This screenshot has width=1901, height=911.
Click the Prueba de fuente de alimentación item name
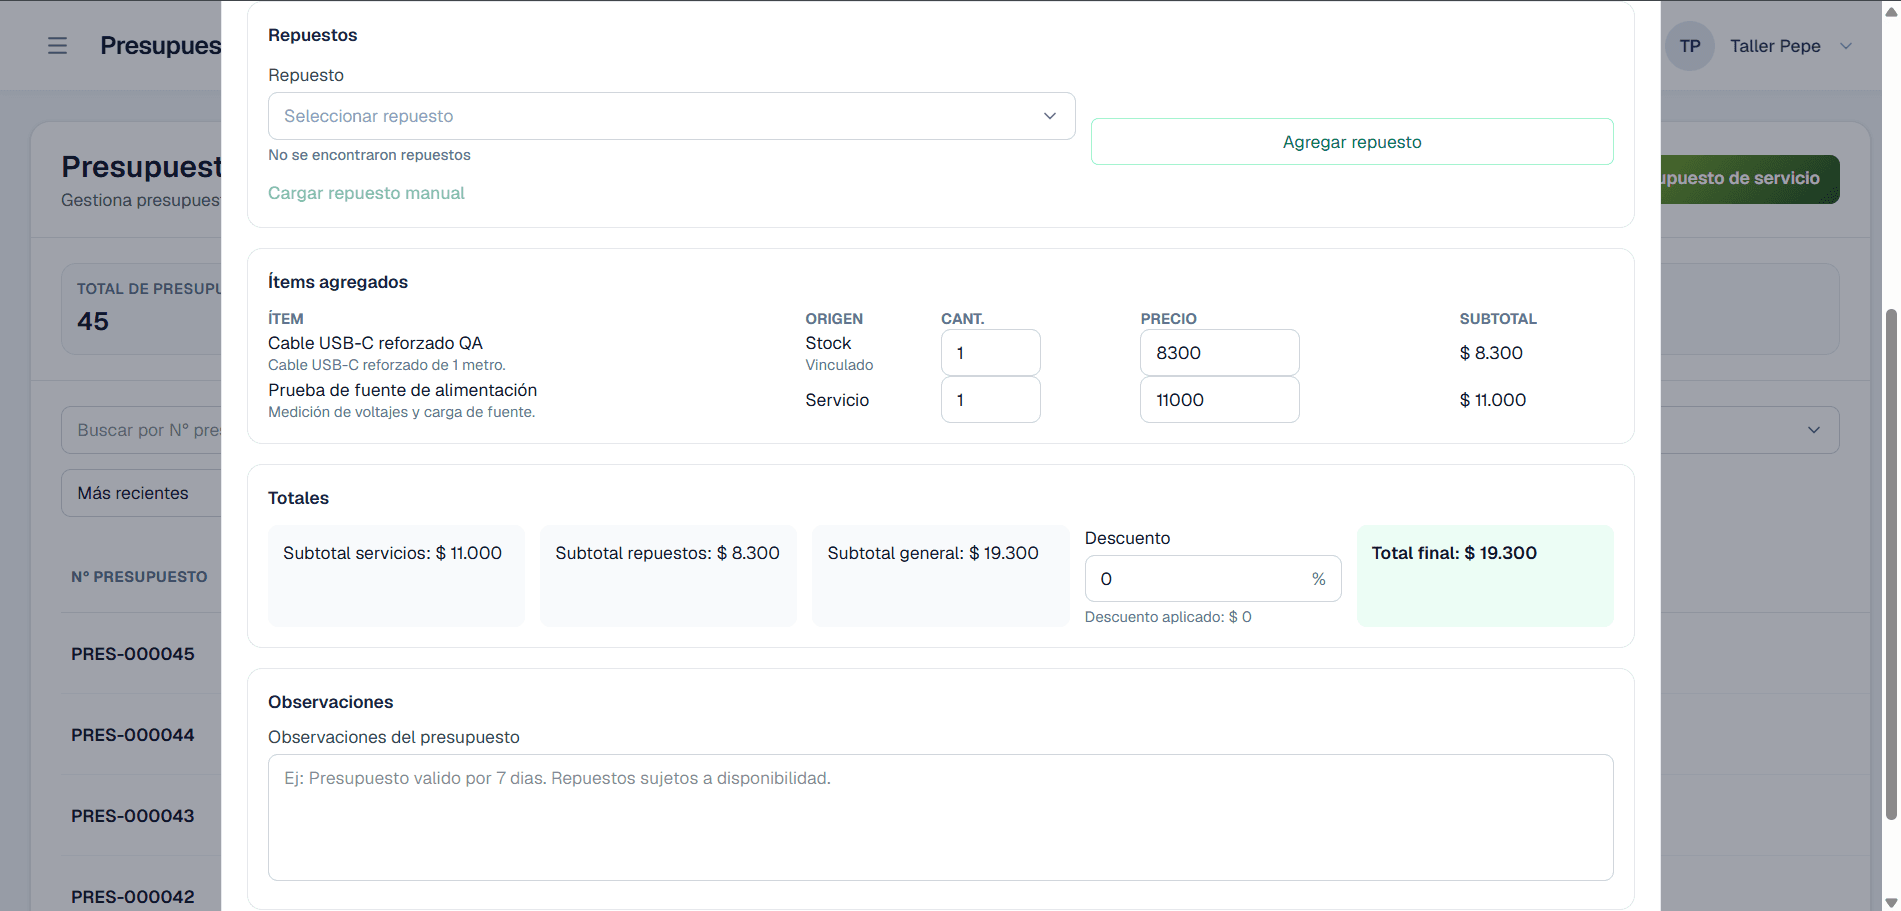[402, 390]
